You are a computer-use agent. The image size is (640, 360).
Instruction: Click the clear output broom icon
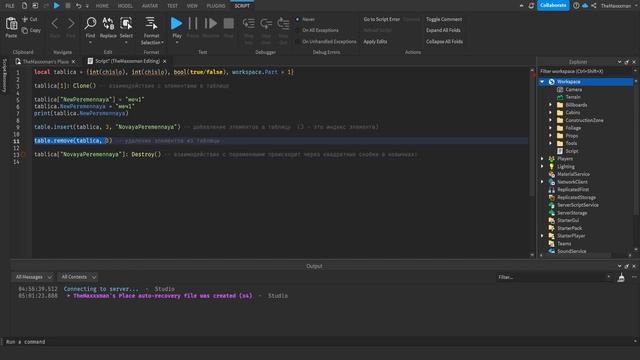621,278
